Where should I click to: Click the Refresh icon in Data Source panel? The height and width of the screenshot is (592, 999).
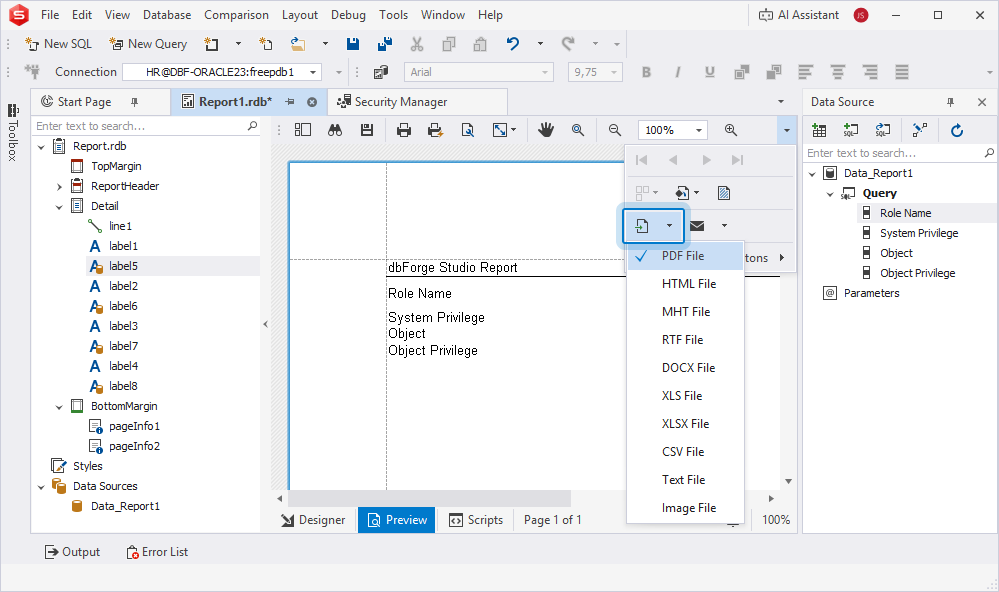pyautogui.click(x=957, y=131)
